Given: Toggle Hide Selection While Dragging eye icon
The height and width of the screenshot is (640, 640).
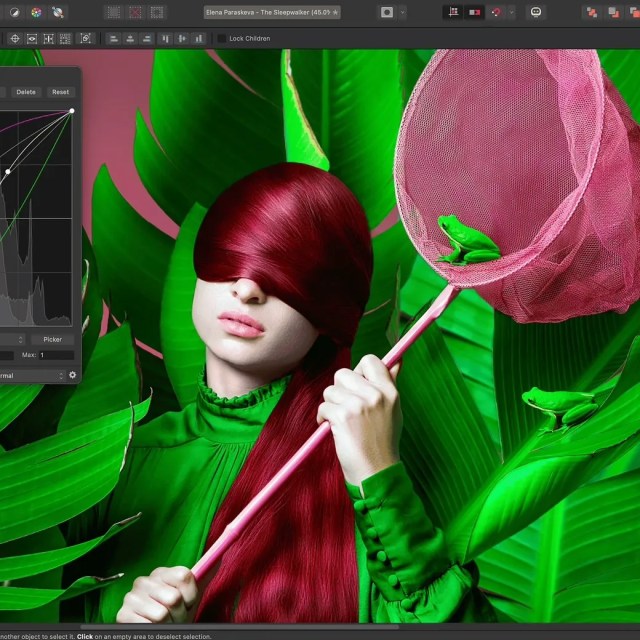Looking at the screenshot, I should (32, 39).
